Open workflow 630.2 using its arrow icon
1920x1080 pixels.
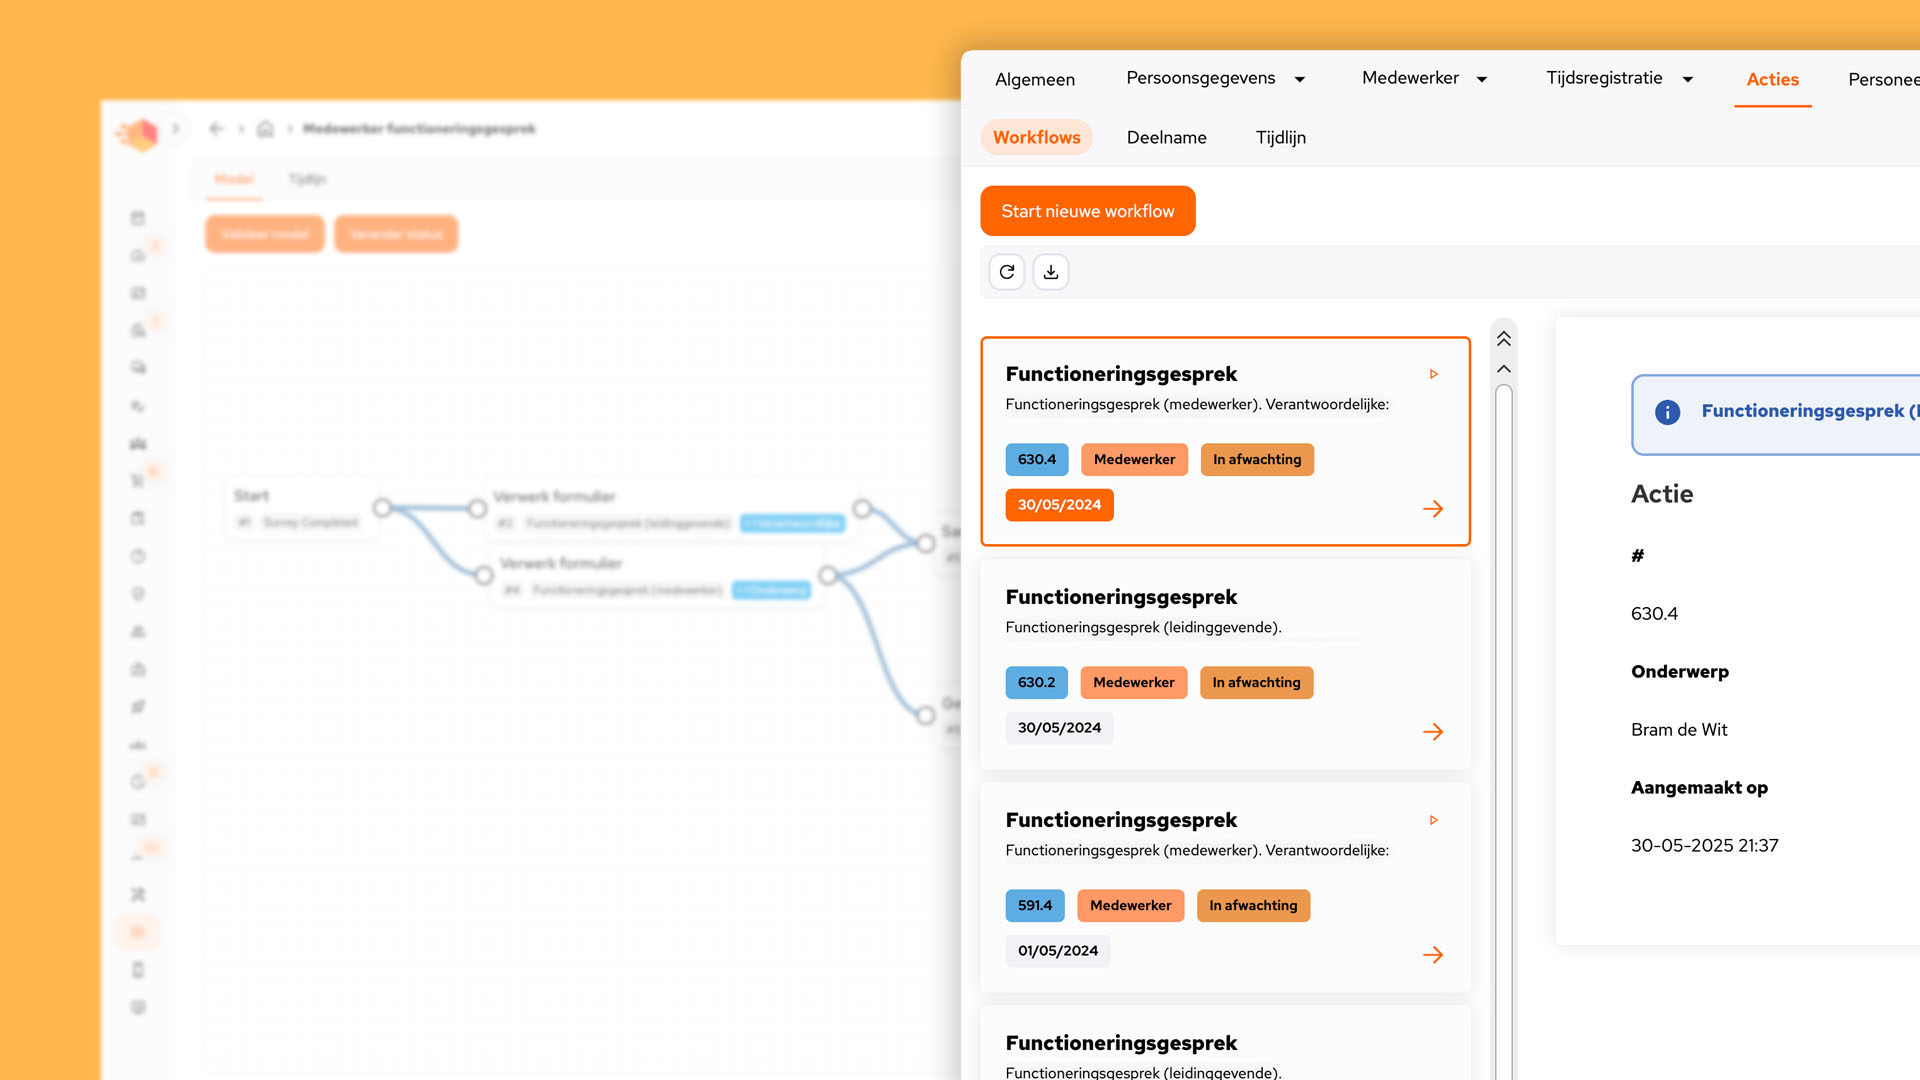tap(1433, 732)
